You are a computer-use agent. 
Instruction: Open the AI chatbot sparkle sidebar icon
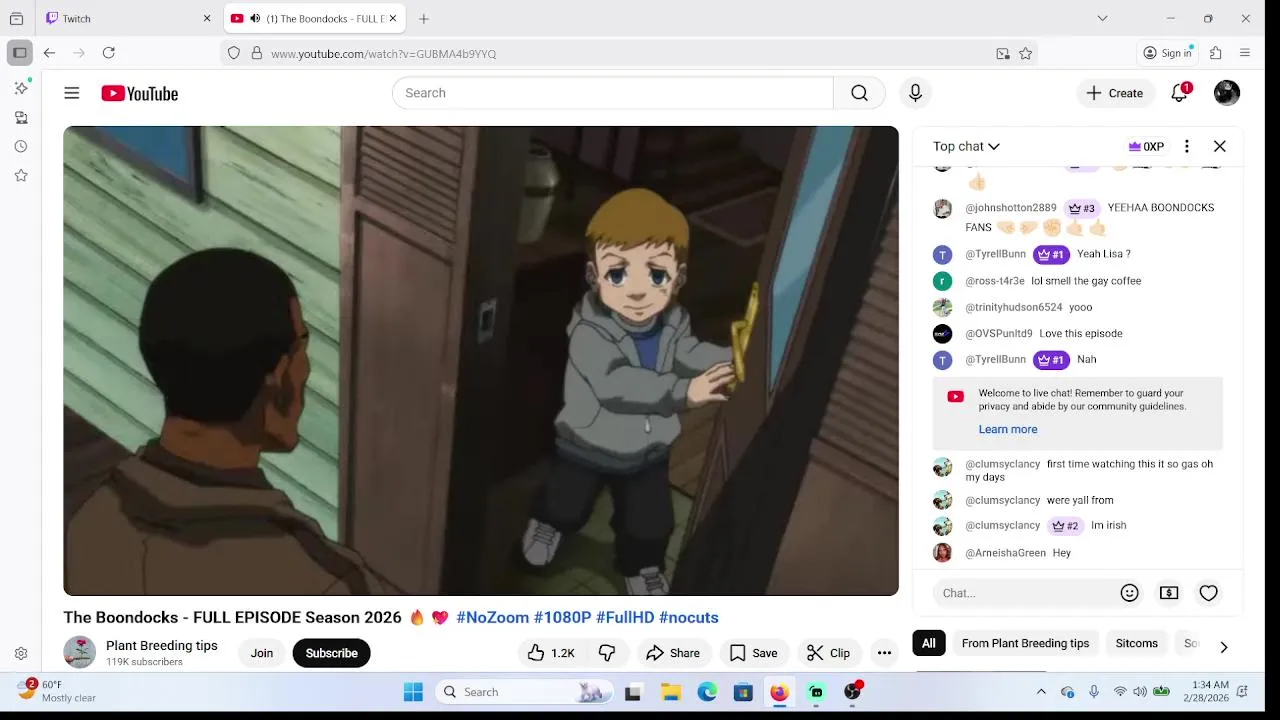point(21,88)
